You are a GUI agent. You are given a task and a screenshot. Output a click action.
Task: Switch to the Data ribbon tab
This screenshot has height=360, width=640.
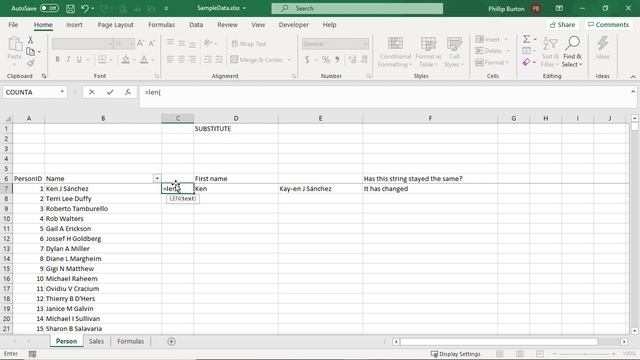196,25
